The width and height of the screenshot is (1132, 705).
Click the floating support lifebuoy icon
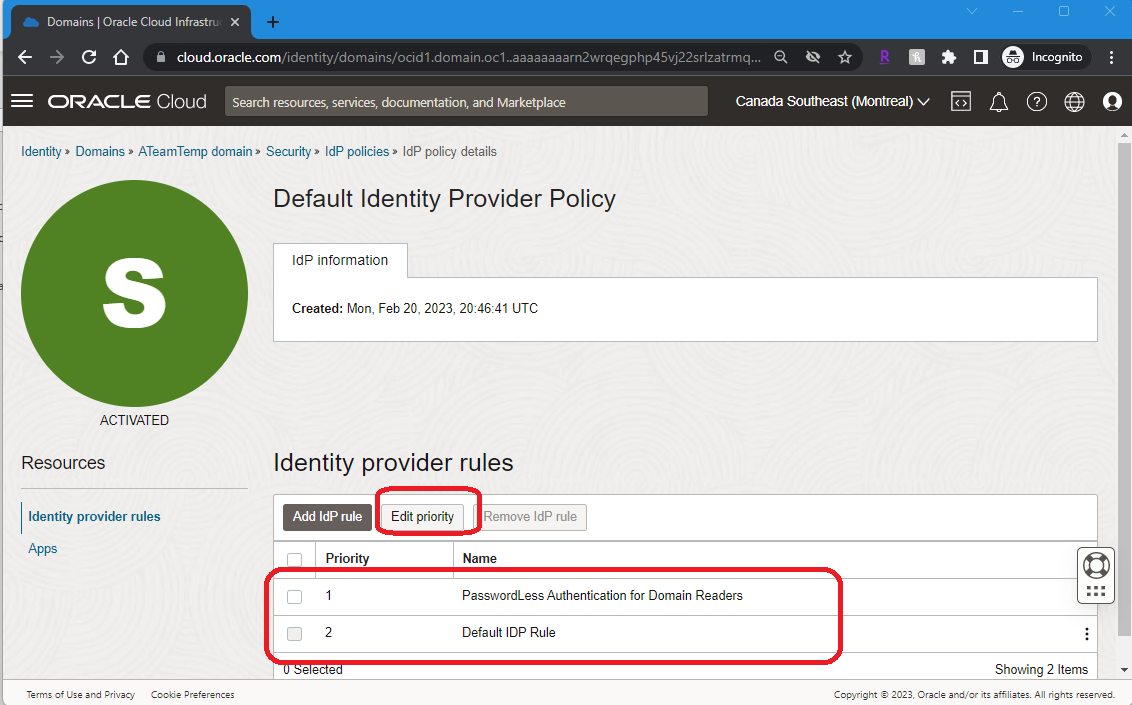1096,565
